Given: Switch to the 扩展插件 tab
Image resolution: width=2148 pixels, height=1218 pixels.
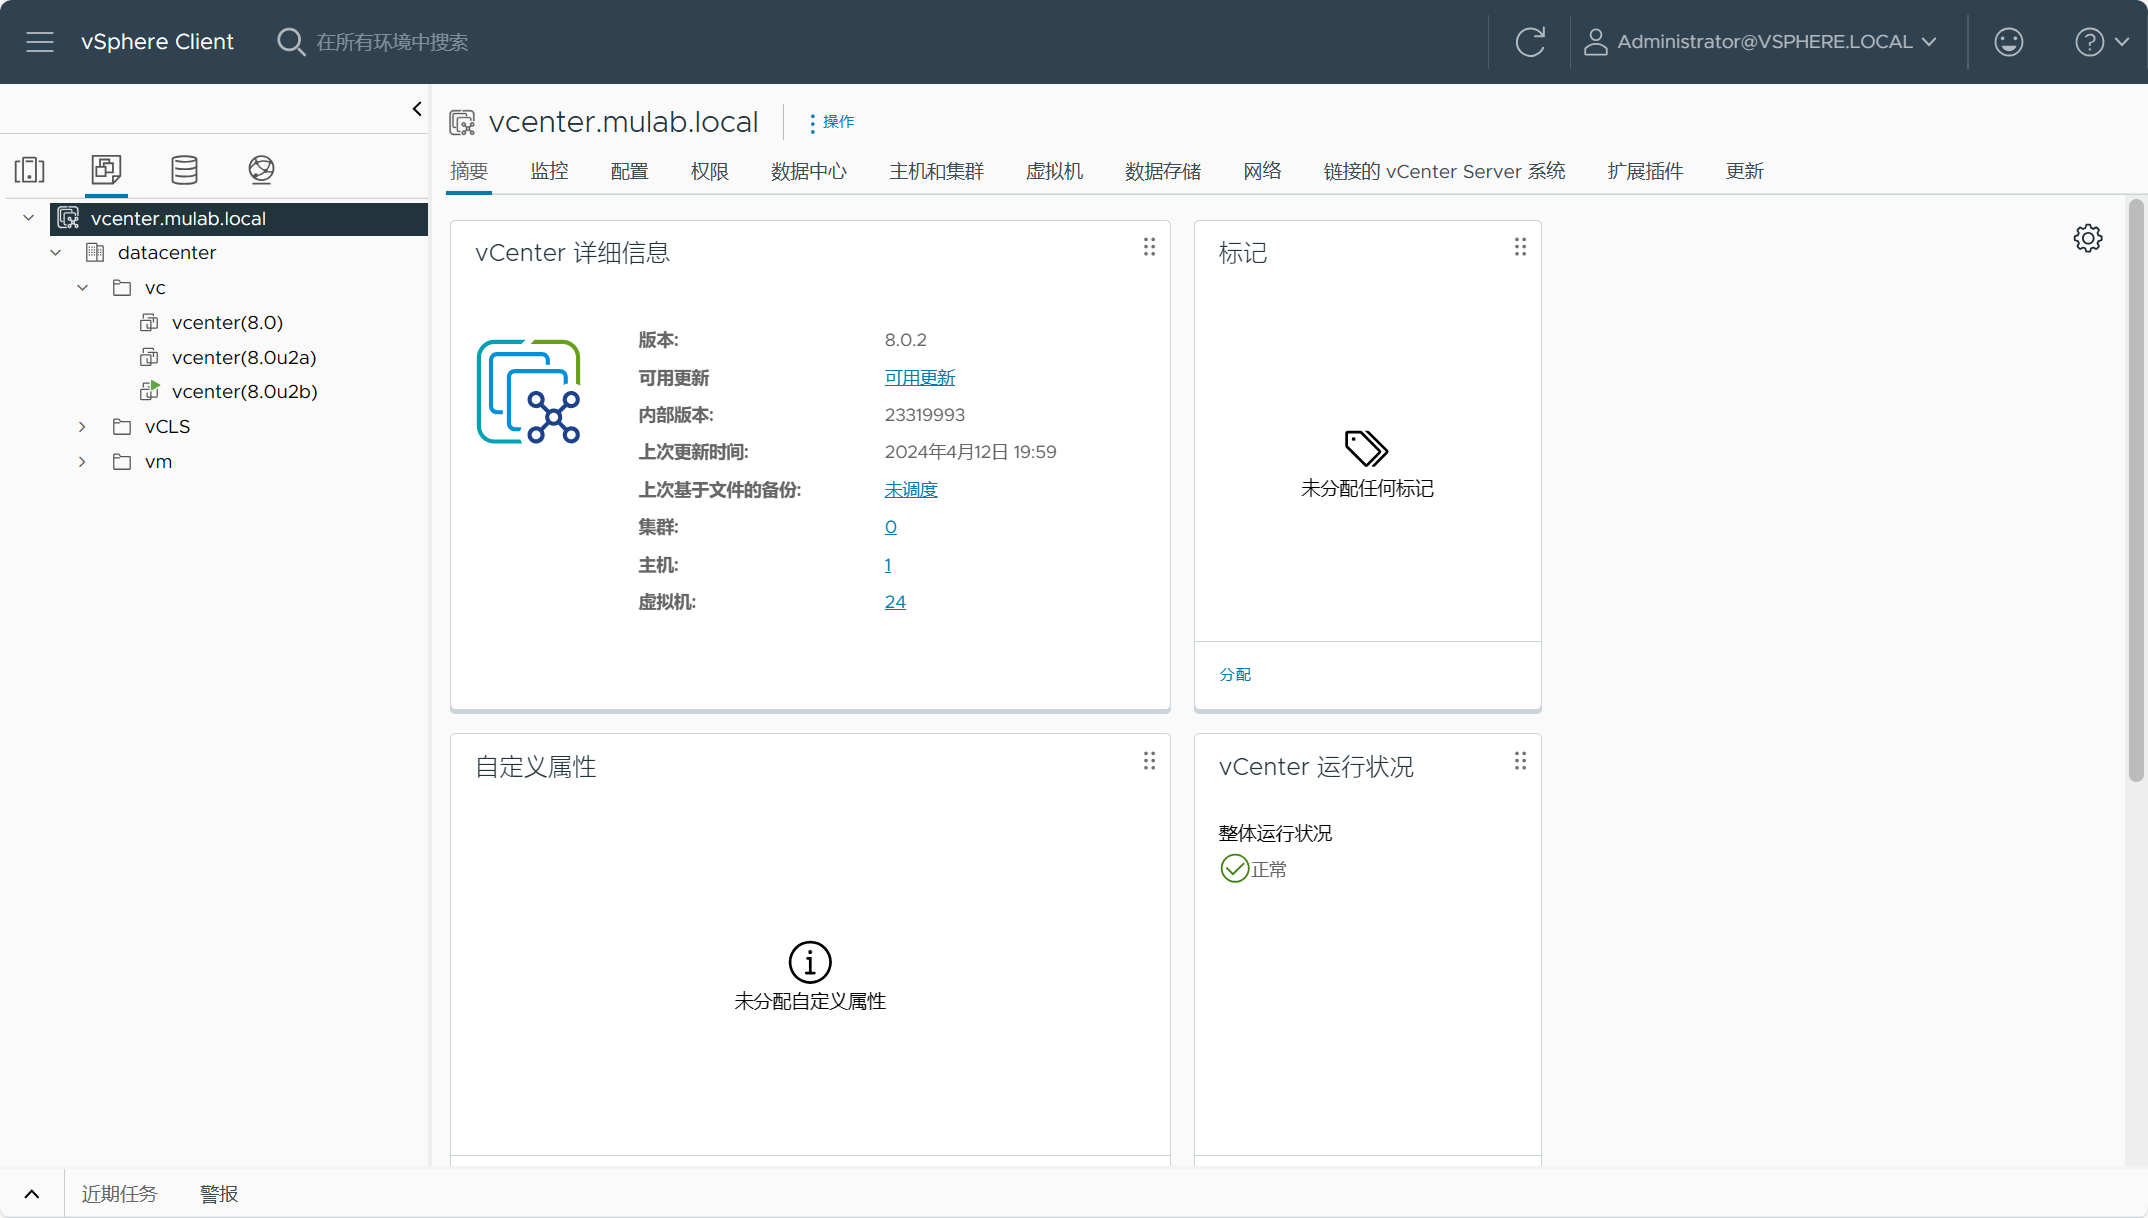Looking at the screenshot, I should click(1645, 172).
